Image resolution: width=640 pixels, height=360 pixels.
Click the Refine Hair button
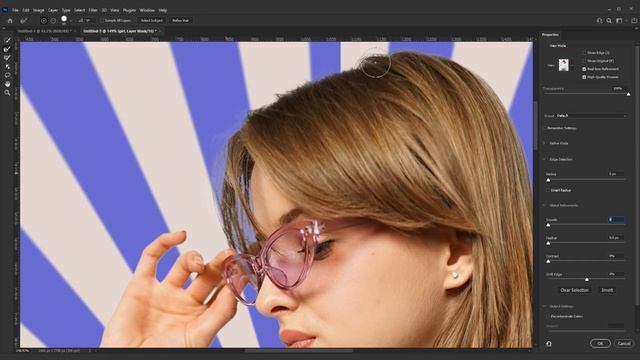180,20
